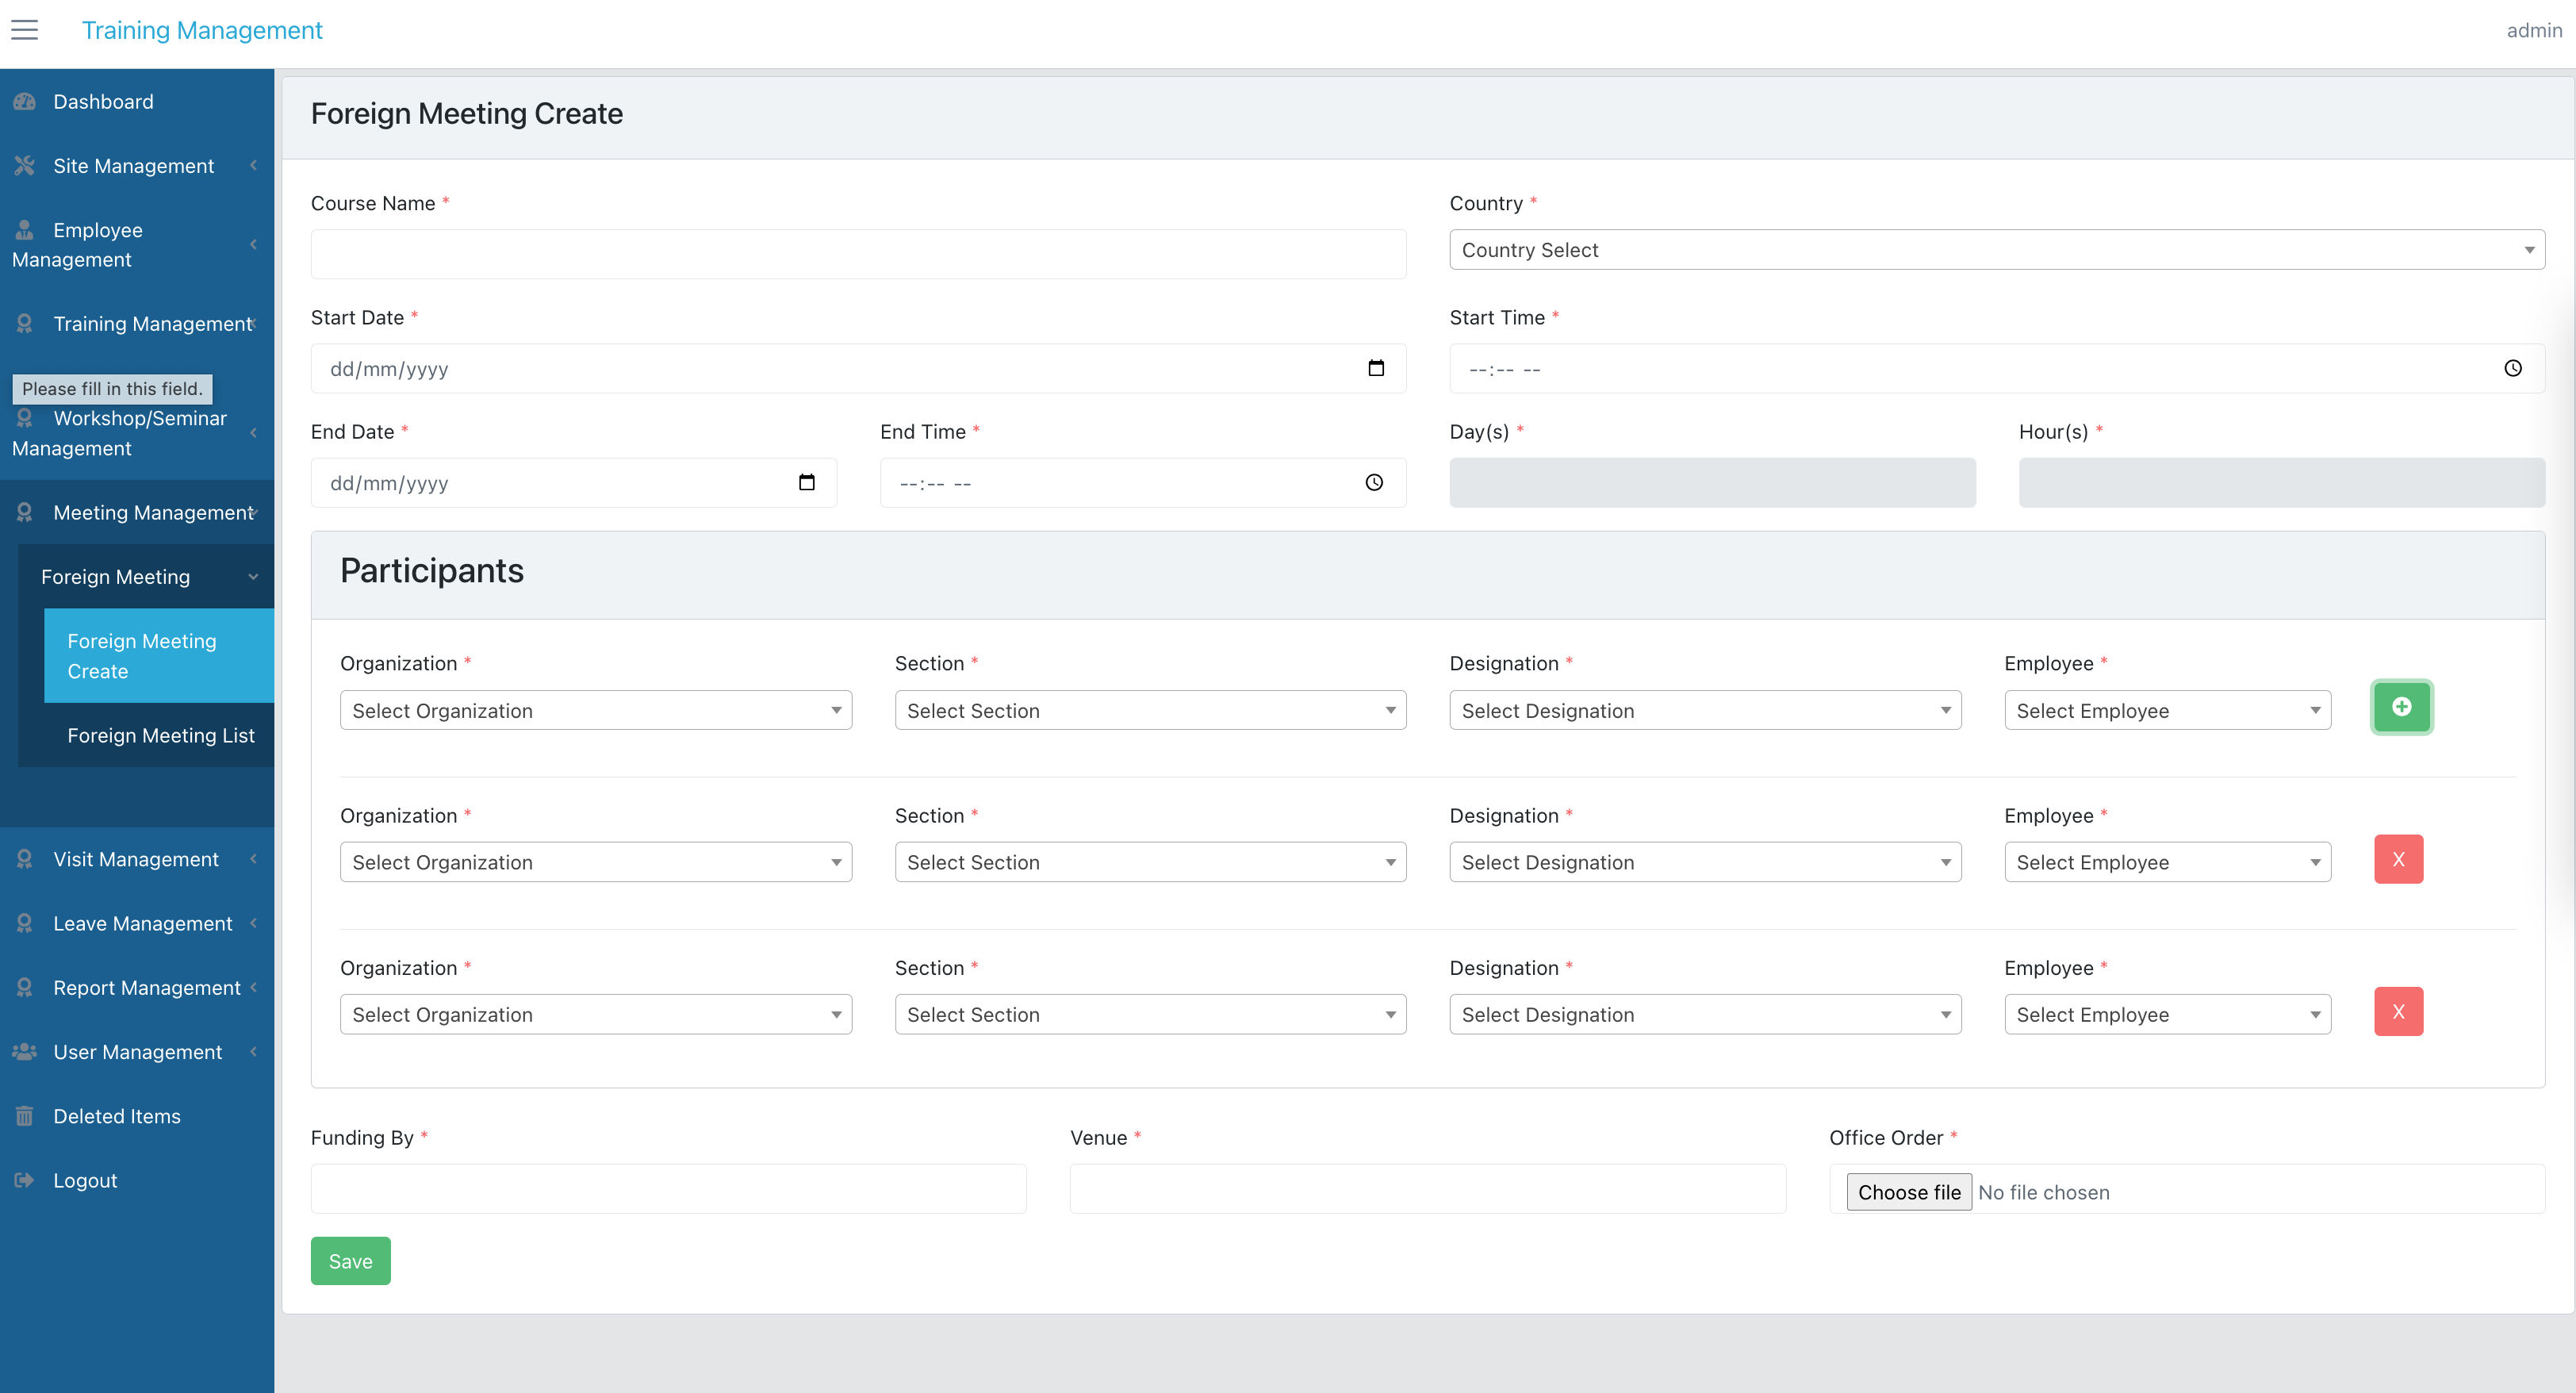Remove second participant row with red X
Viewport: 2576px width, 1393px height.
pos(2398,859)
